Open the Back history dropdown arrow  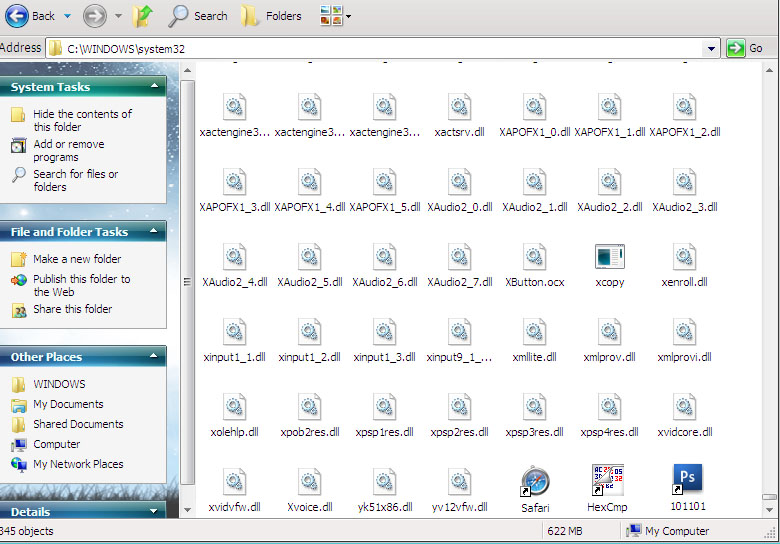point(67,16)
